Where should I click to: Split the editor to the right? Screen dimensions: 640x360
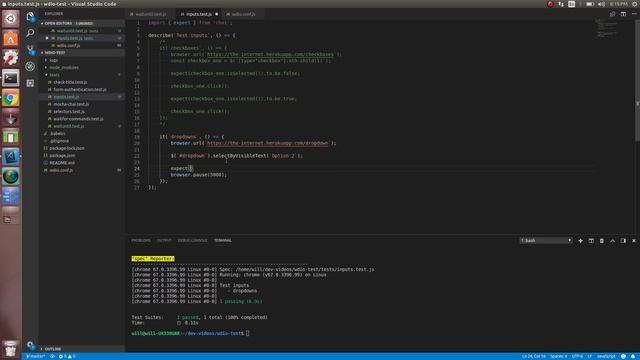point(623,14)
